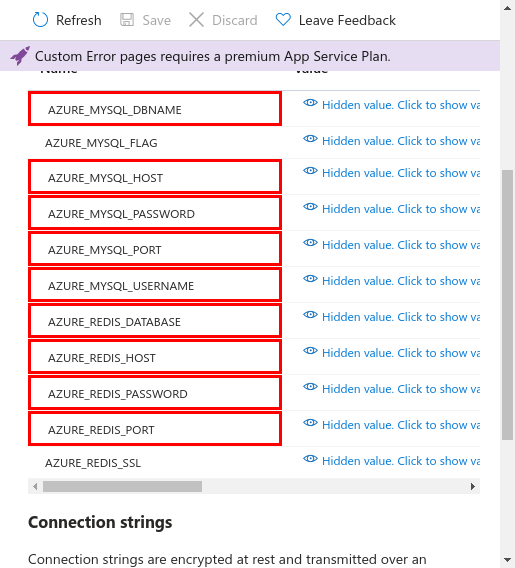Show hidden value for AZURE_MYSQL_DBNAME eye icon
Image resolution: width=515 pixels, height=568 pixels.
click(x=310, y=103)
